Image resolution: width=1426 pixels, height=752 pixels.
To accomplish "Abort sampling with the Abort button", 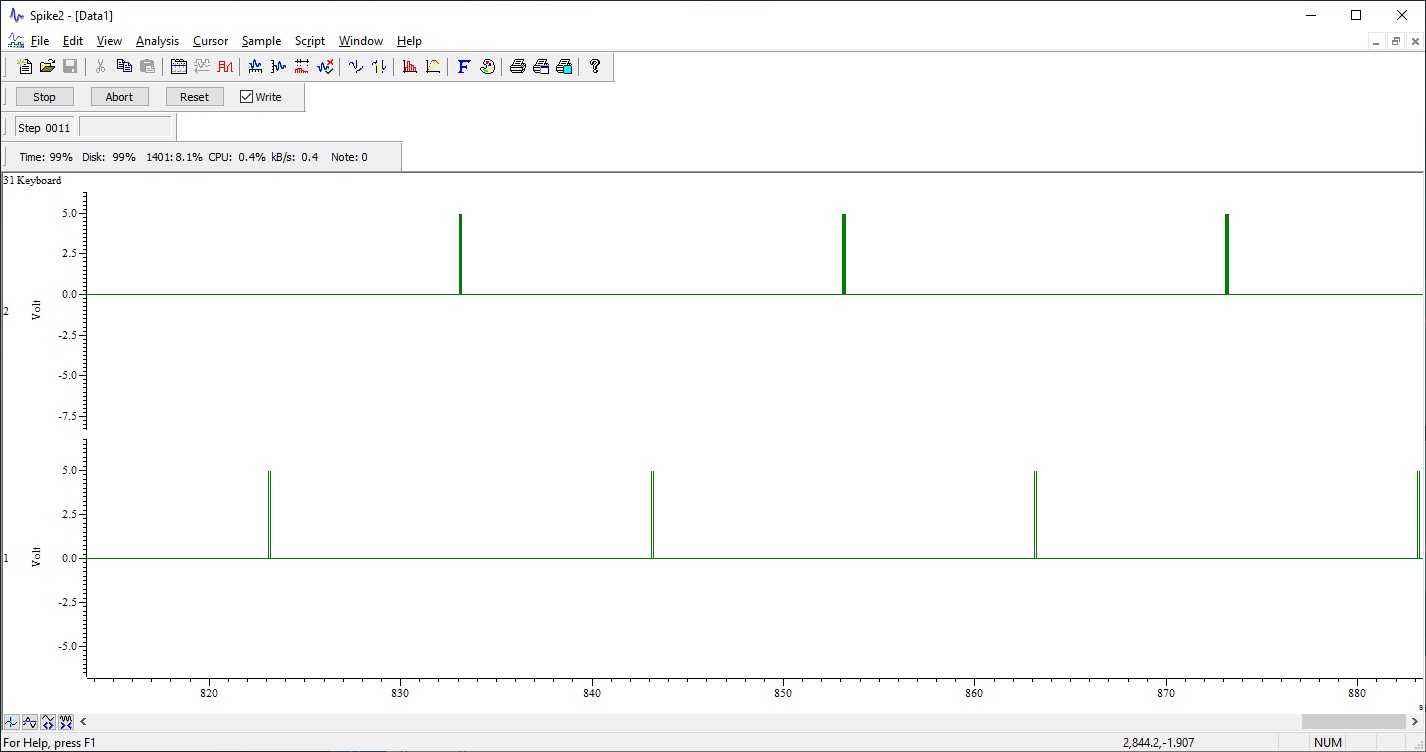I will [119, 97].
